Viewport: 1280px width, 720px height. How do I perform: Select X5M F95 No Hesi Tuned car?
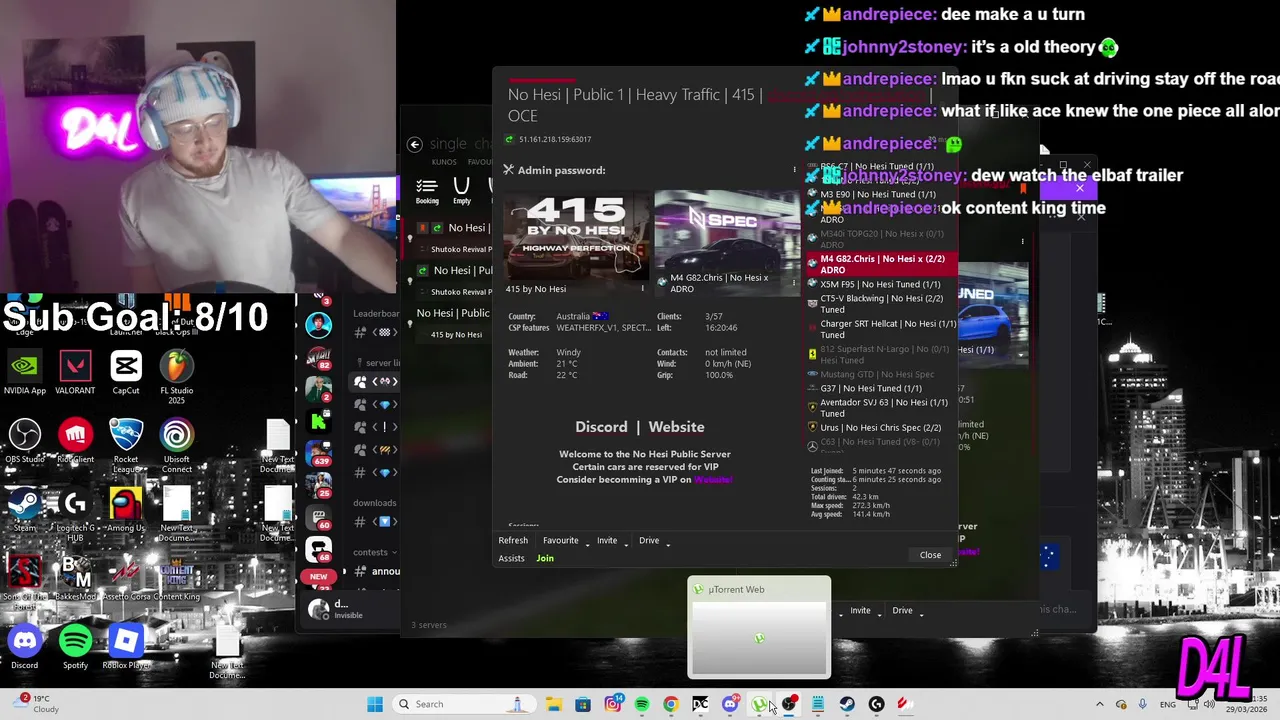[882, 284]
